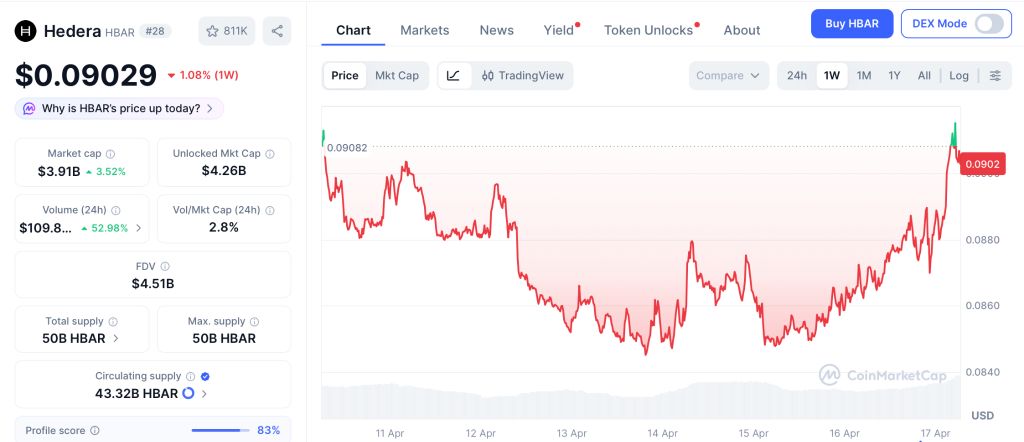This screenshot has height=442, width=1024.
Task: Click the Buy HBAR button
Action: [851, 24]
